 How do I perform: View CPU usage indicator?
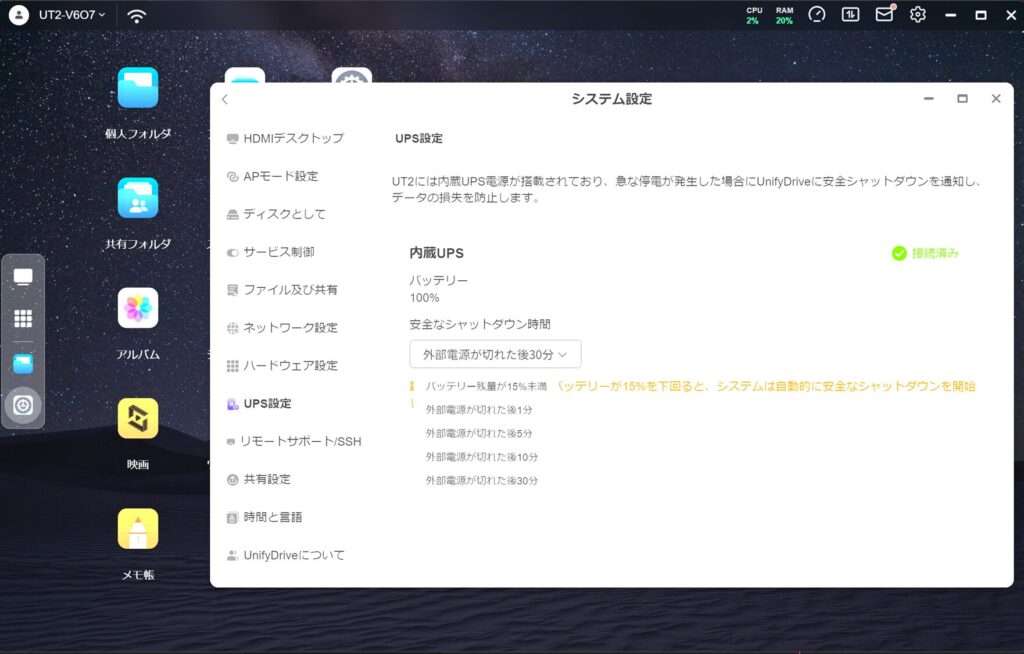[754, 15]
